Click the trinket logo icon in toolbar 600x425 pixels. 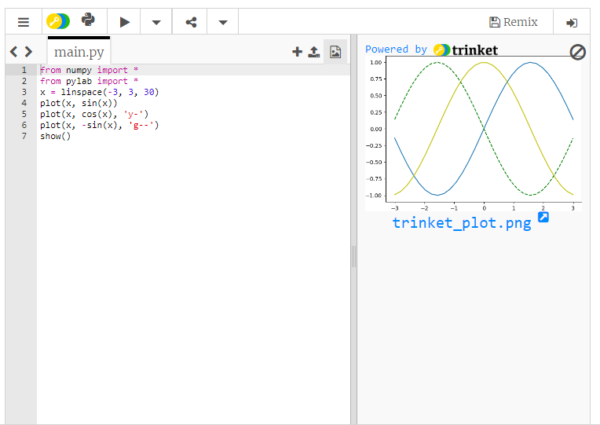pos(58,21)
